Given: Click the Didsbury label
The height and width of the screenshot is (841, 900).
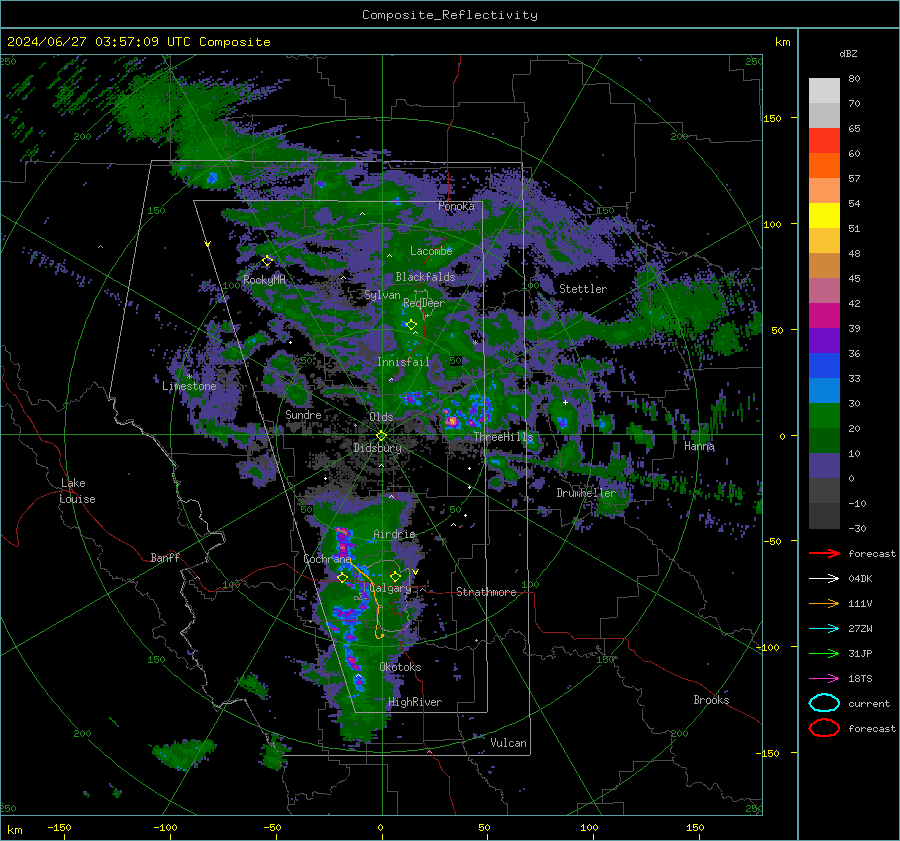Looking at the screenshot, I should pos(377,448).
